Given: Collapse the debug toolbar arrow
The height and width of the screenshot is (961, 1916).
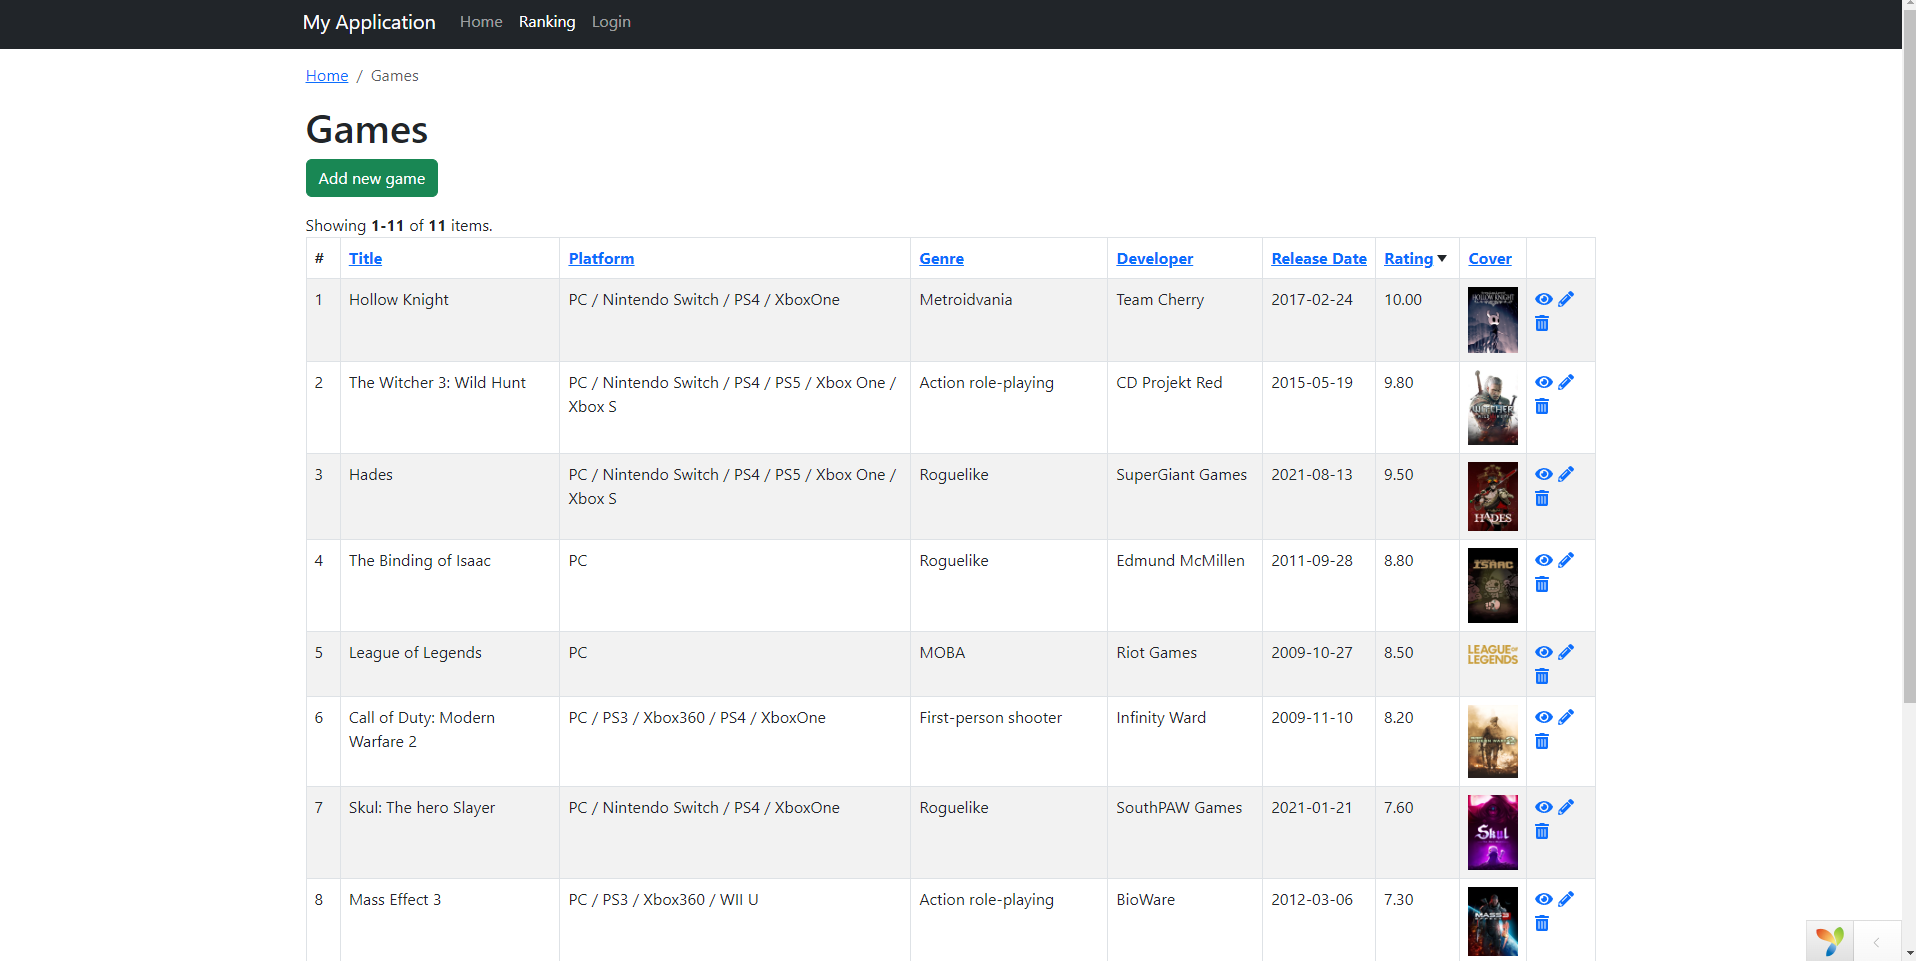Looking at the screenshot, I should [x=1877, y=942].
